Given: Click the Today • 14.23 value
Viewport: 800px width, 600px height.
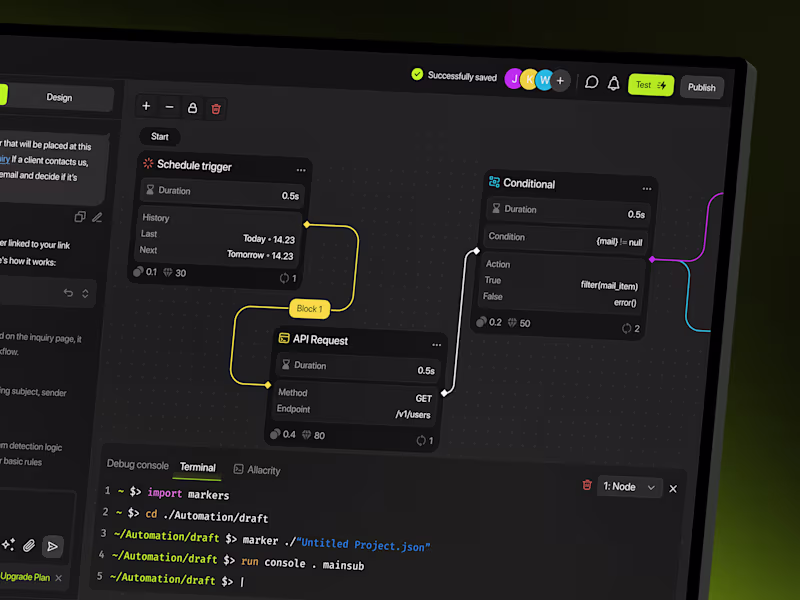Looking at the screenshot, I should click(x=269, y=239).
